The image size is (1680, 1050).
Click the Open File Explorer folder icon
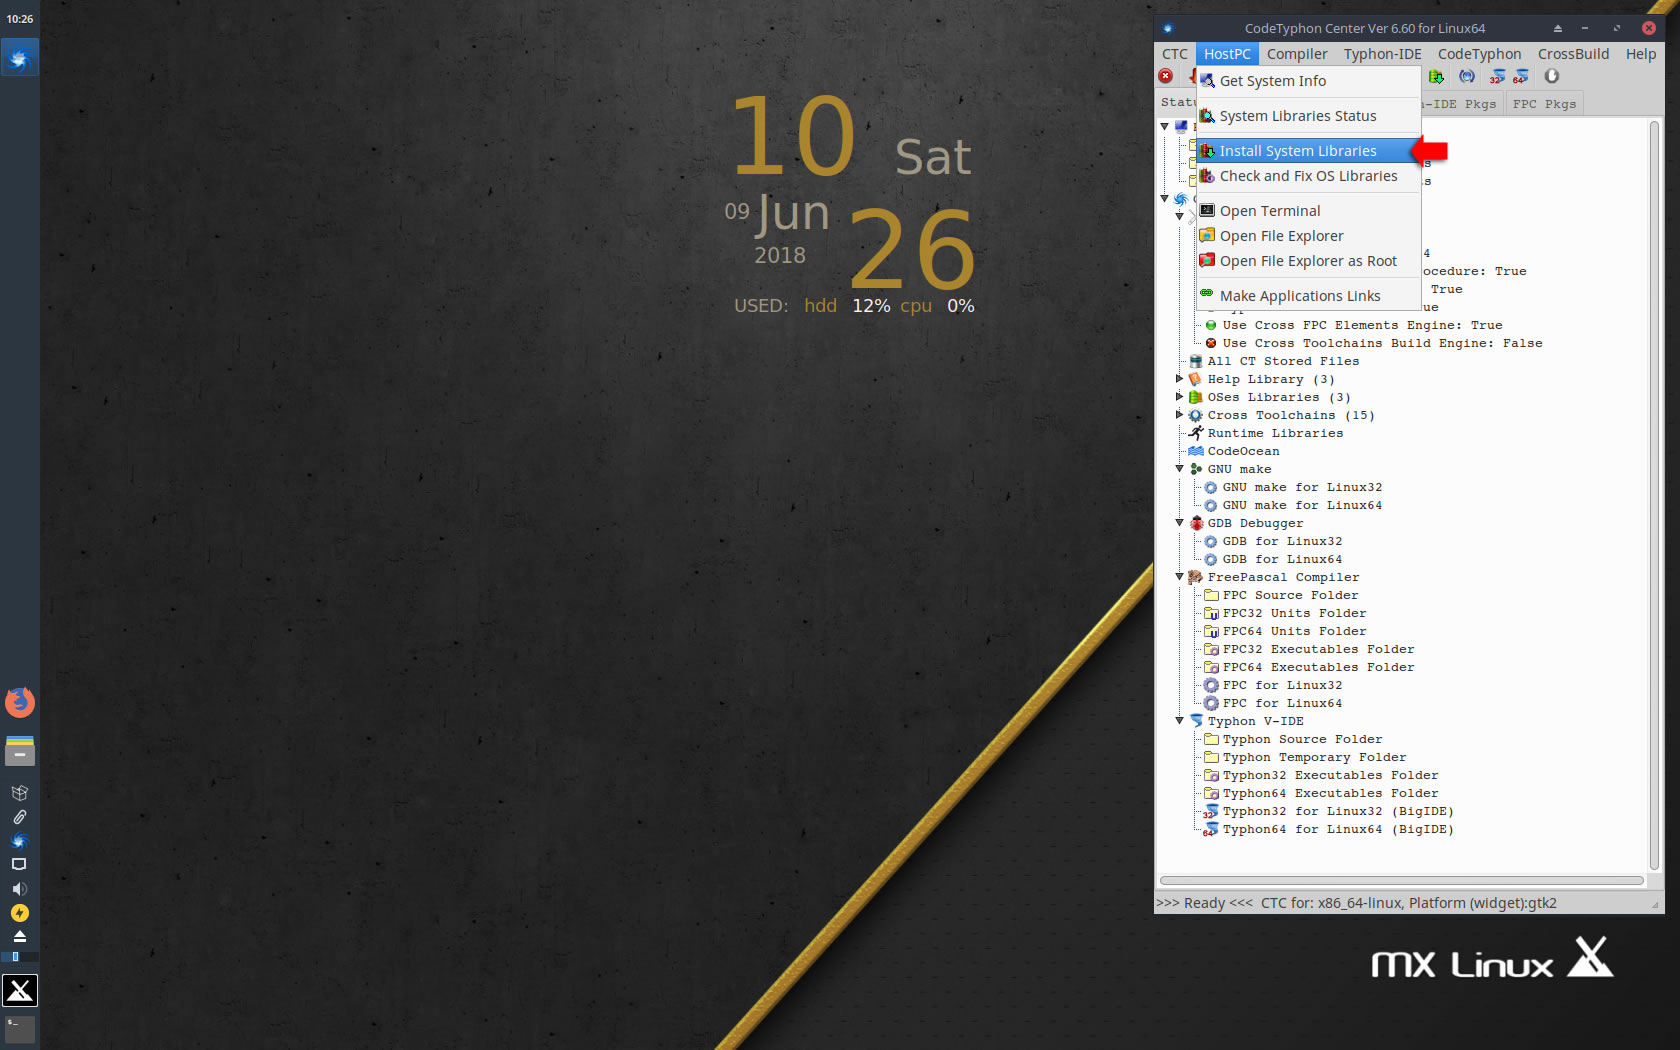1207,236
